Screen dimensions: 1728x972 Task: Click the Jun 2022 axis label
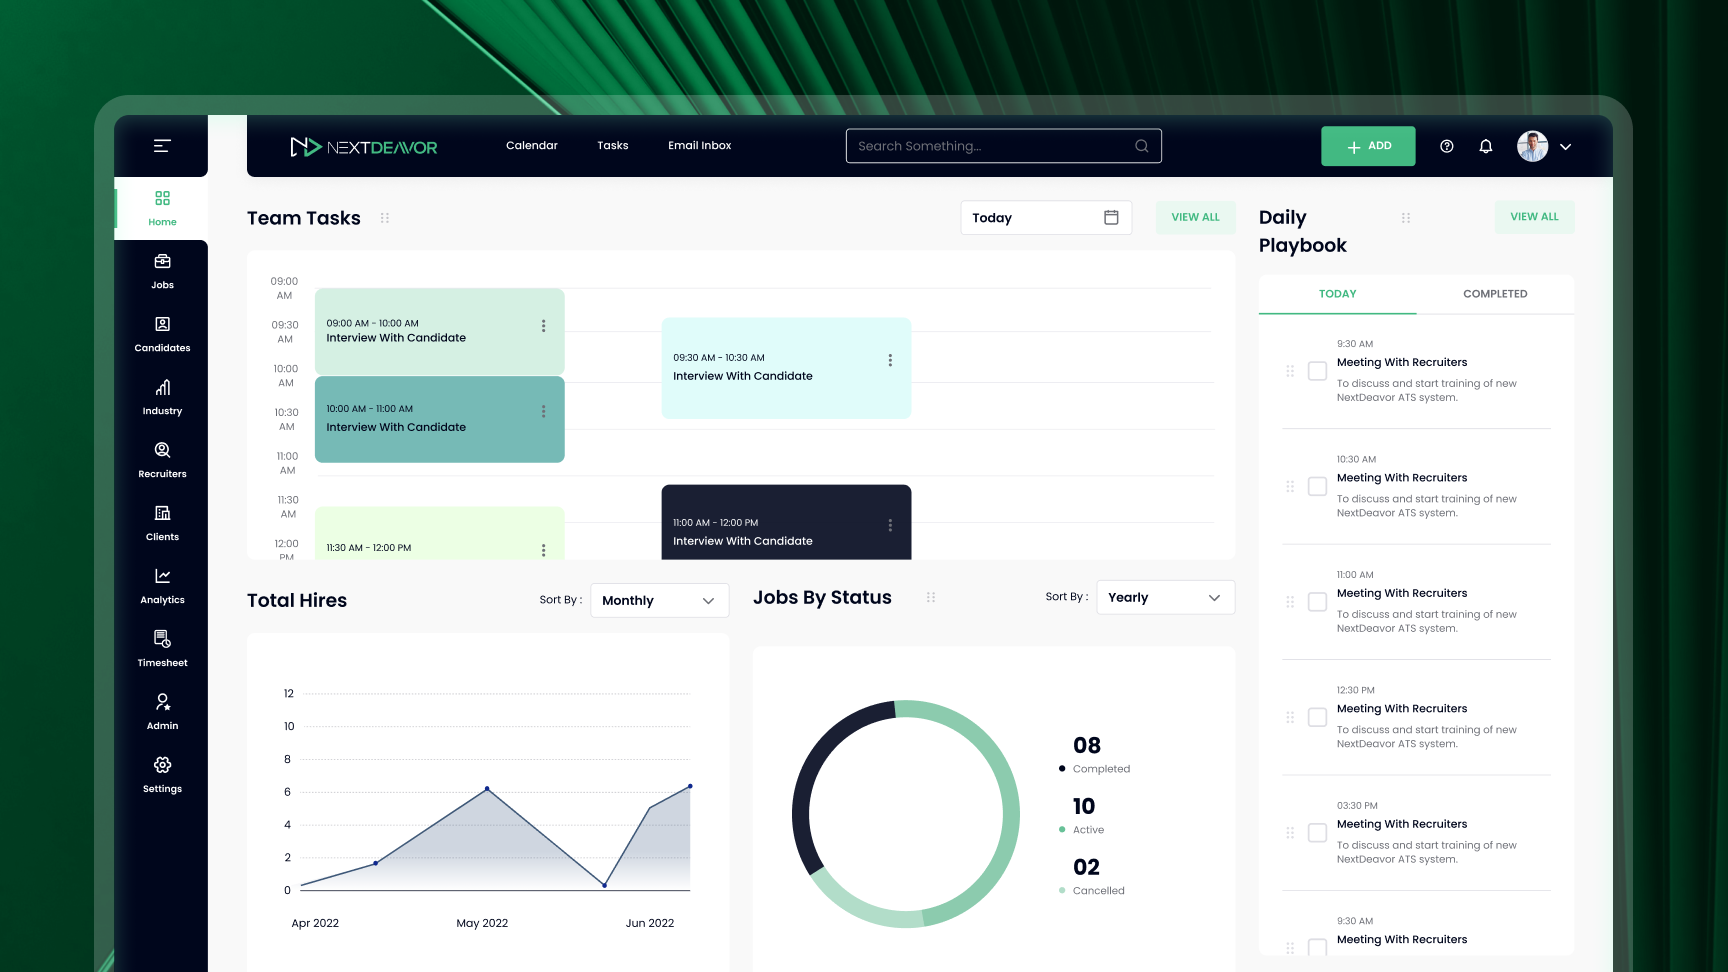pos(650,923)
